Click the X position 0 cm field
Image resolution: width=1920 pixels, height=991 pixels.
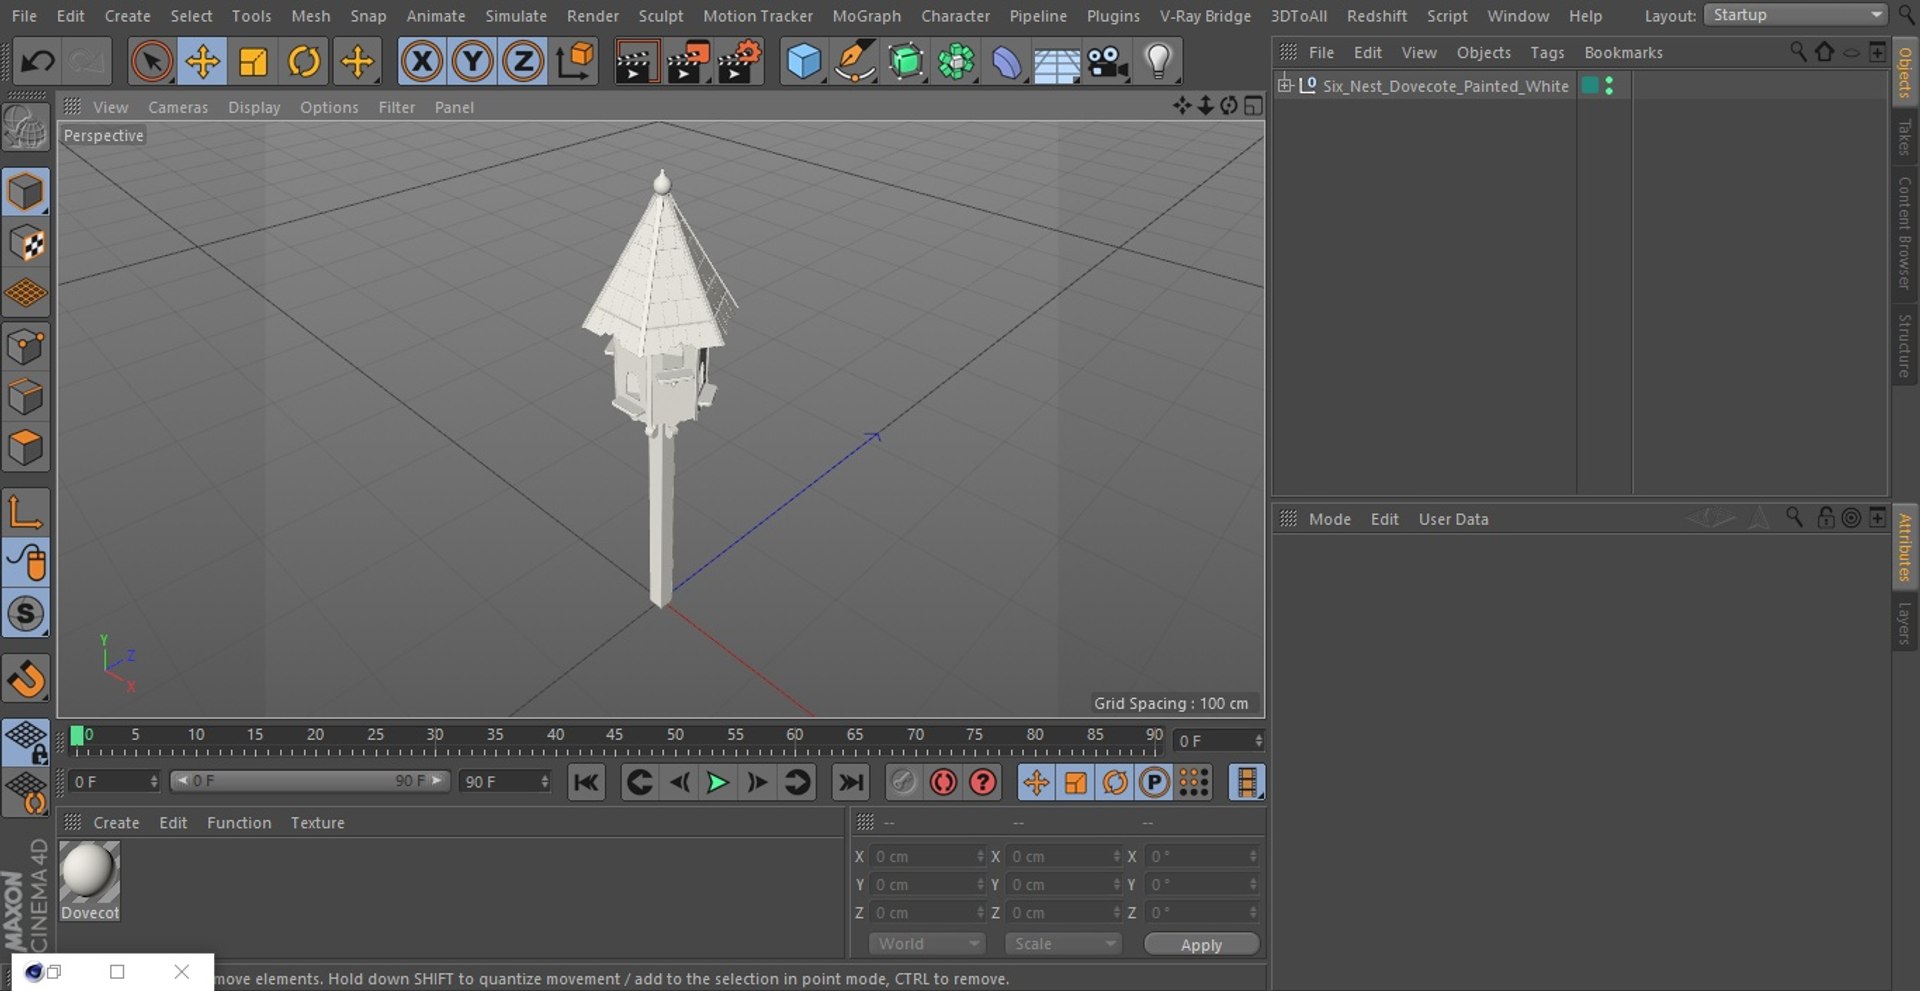coord(928,857)
